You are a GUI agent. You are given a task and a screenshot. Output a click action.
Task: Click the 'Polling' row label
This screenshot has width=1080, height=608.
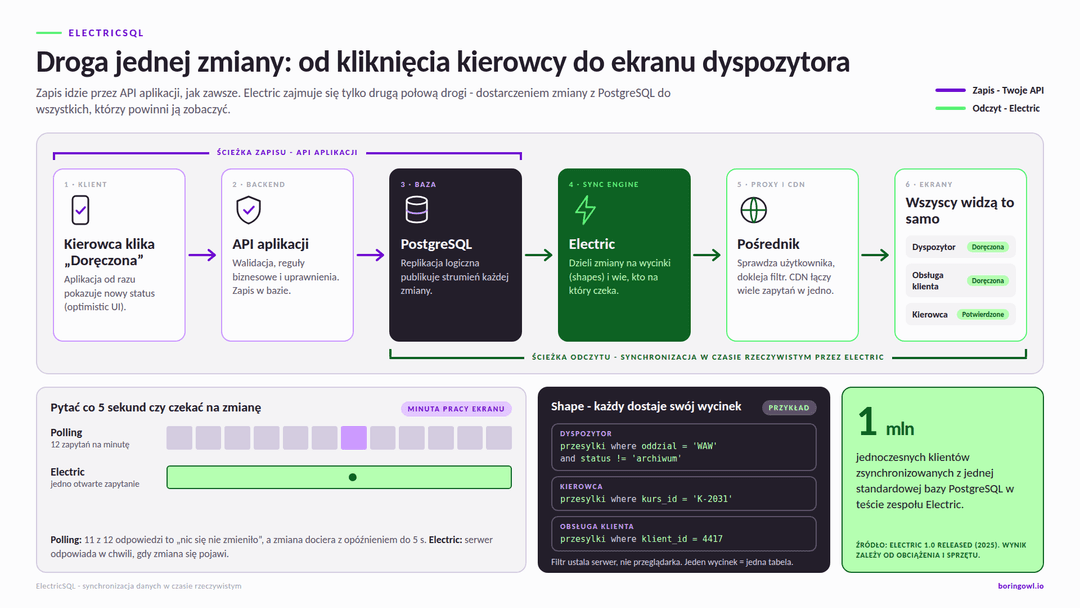[66, 432]
